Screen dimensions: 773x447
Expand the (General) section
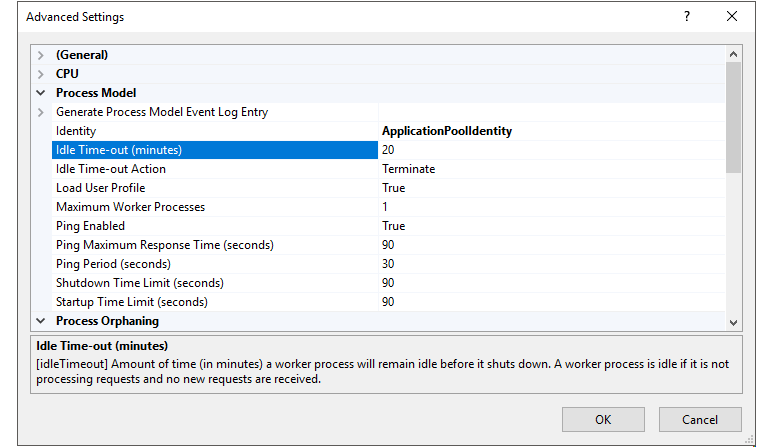[41, 55]
